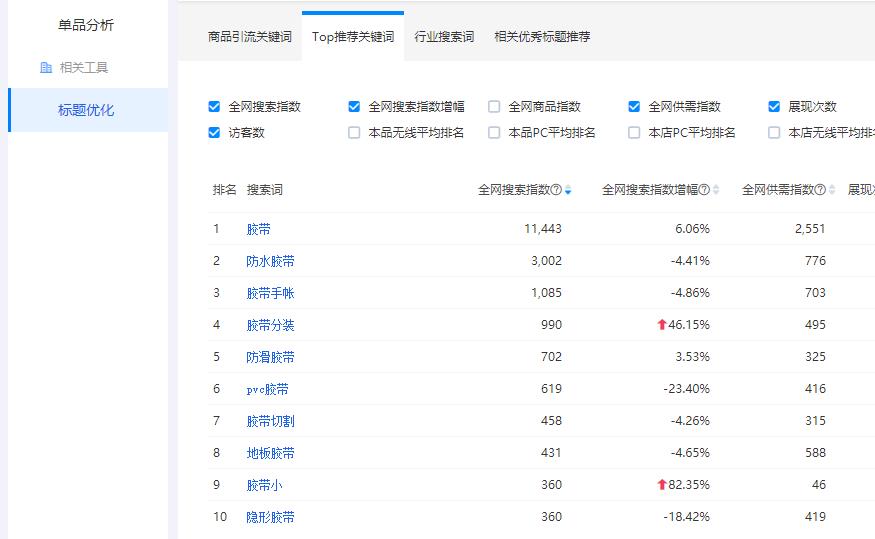Sort table by 全网搜索指数 arrows
This screenshot has height=539, width=875.
point(568,190)
